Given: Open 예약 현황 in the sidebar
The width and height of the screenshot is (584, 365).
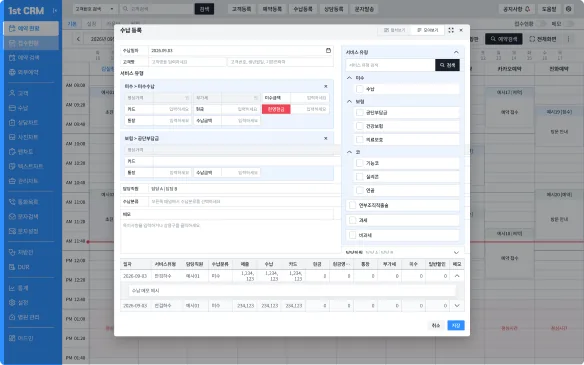Looking at the screenshot, I should pos(31,28).
